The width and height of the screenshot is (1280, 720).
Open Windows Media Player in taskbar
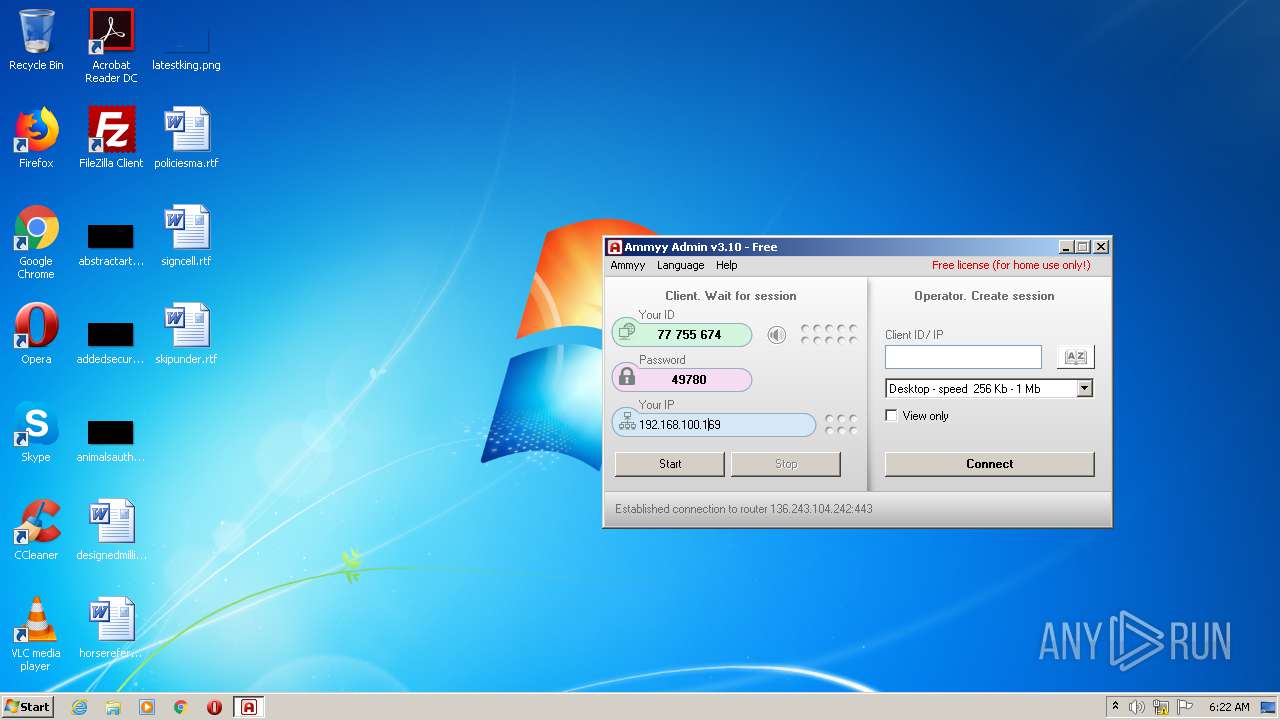(x=147, y=707)
